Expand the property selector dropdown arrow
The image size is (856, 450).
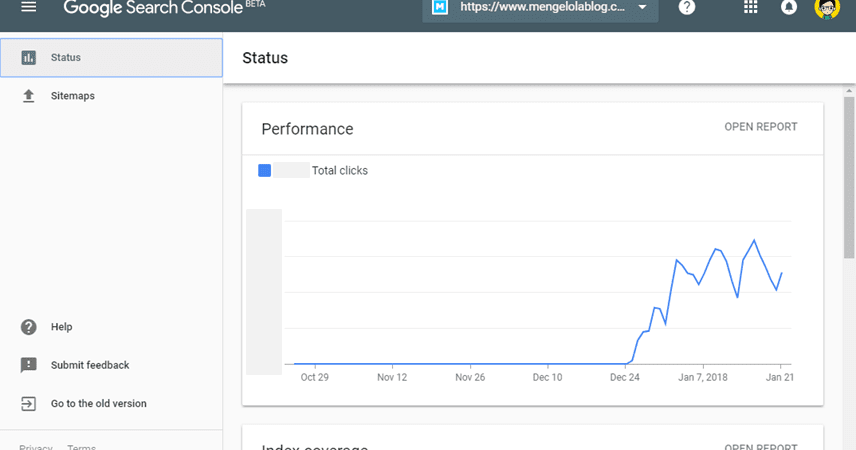click(642, 8)
